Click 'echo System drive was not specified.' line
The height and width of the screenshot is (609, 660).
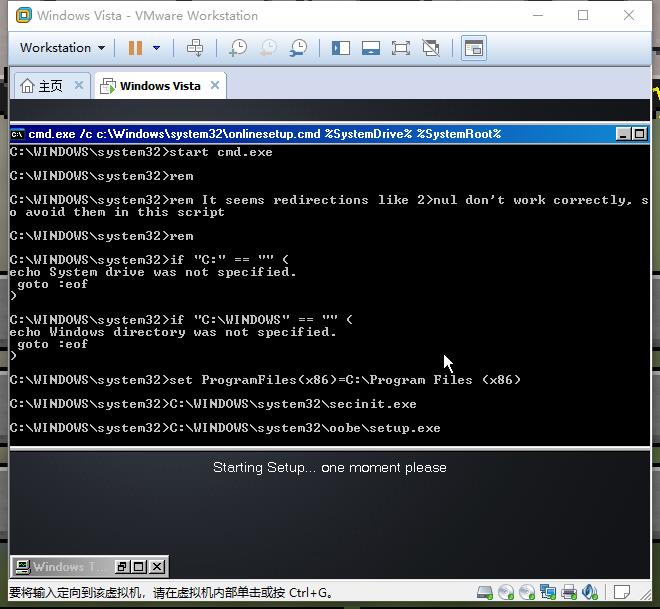pyautogui.click(x=153, y=272)
